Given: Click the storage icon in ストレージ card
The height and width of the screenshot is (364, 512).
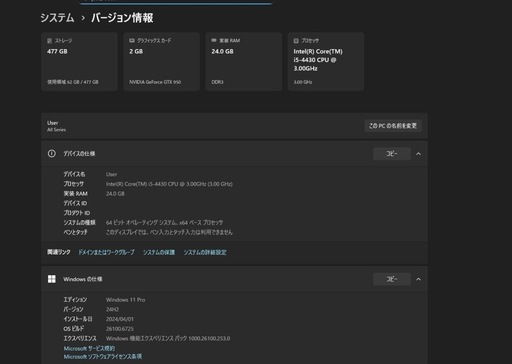Looking at the screenshot, I should [x=49, y=40].
